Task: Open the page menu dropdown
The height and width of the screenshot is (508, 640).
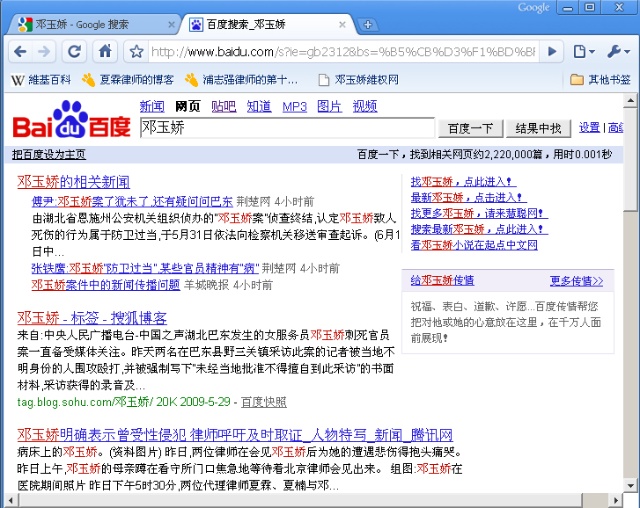Action: pos(584,52)
